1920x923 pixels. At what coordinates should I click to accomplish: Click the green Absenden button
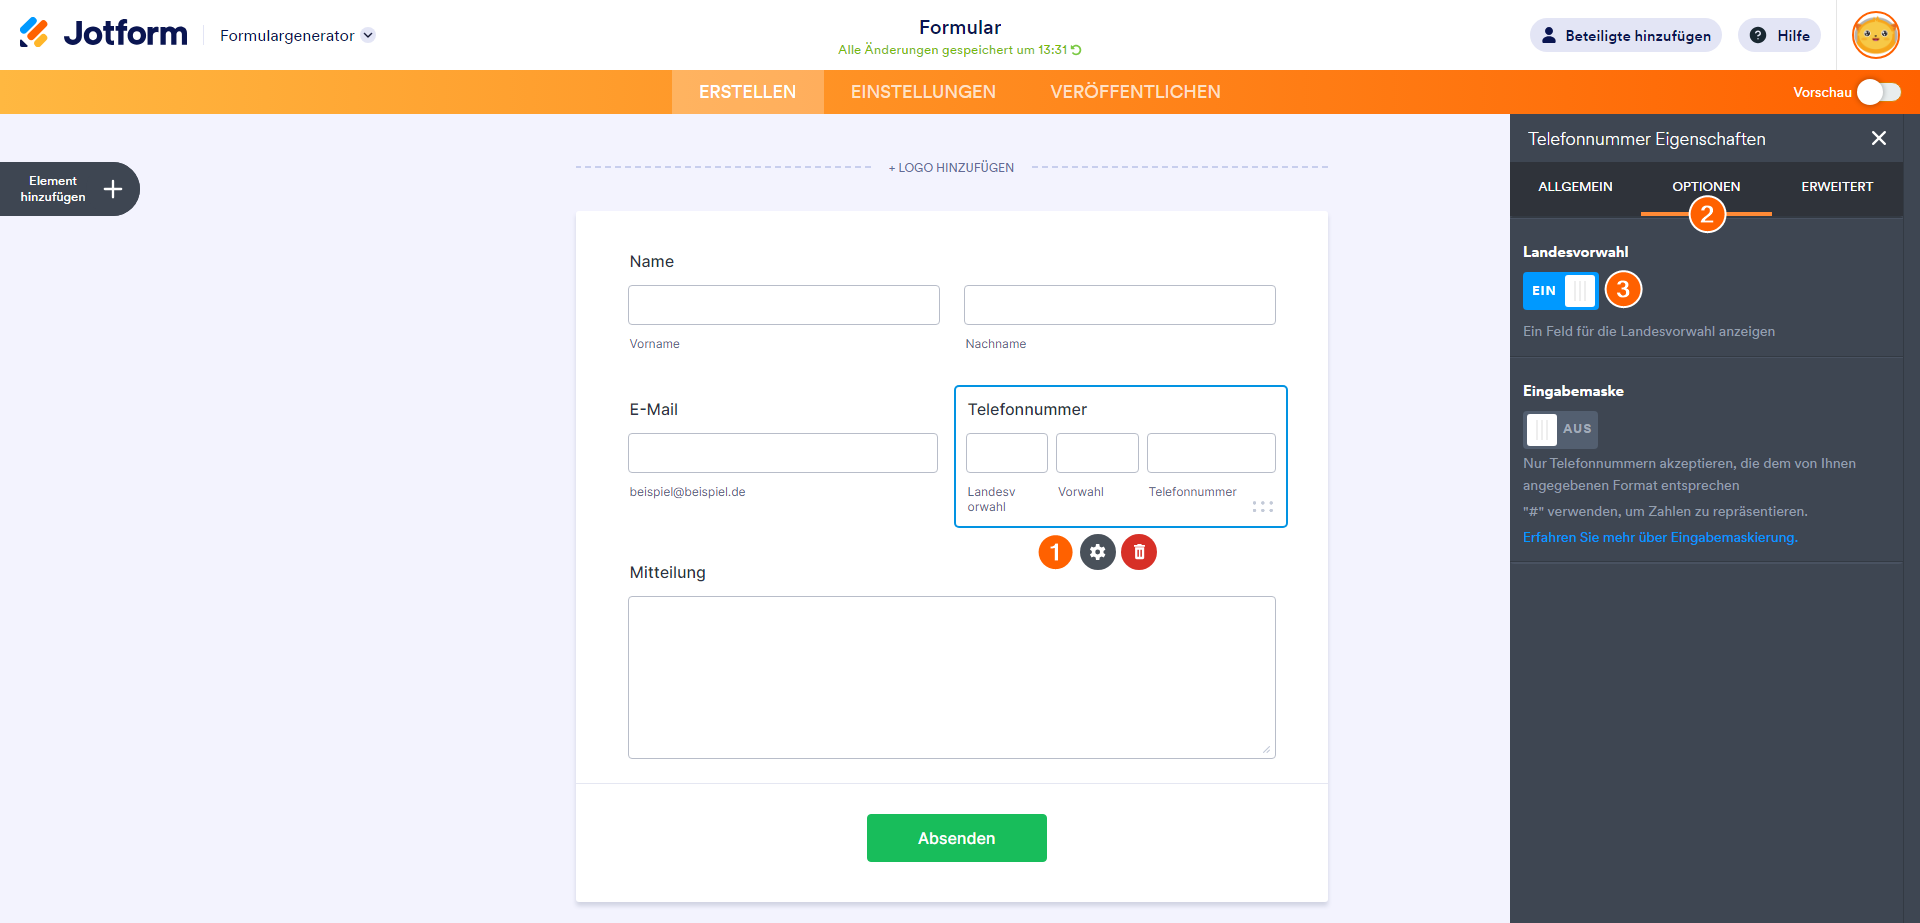pyautogui.click(x=956, y=838)
